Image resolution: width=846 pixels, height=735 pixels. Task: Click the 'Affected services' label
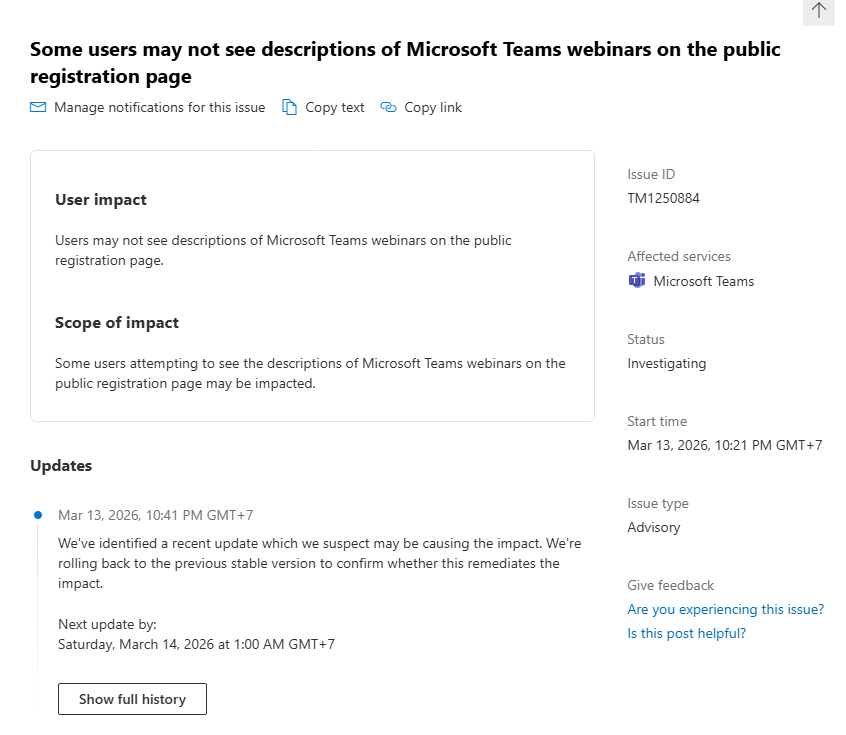679,256
